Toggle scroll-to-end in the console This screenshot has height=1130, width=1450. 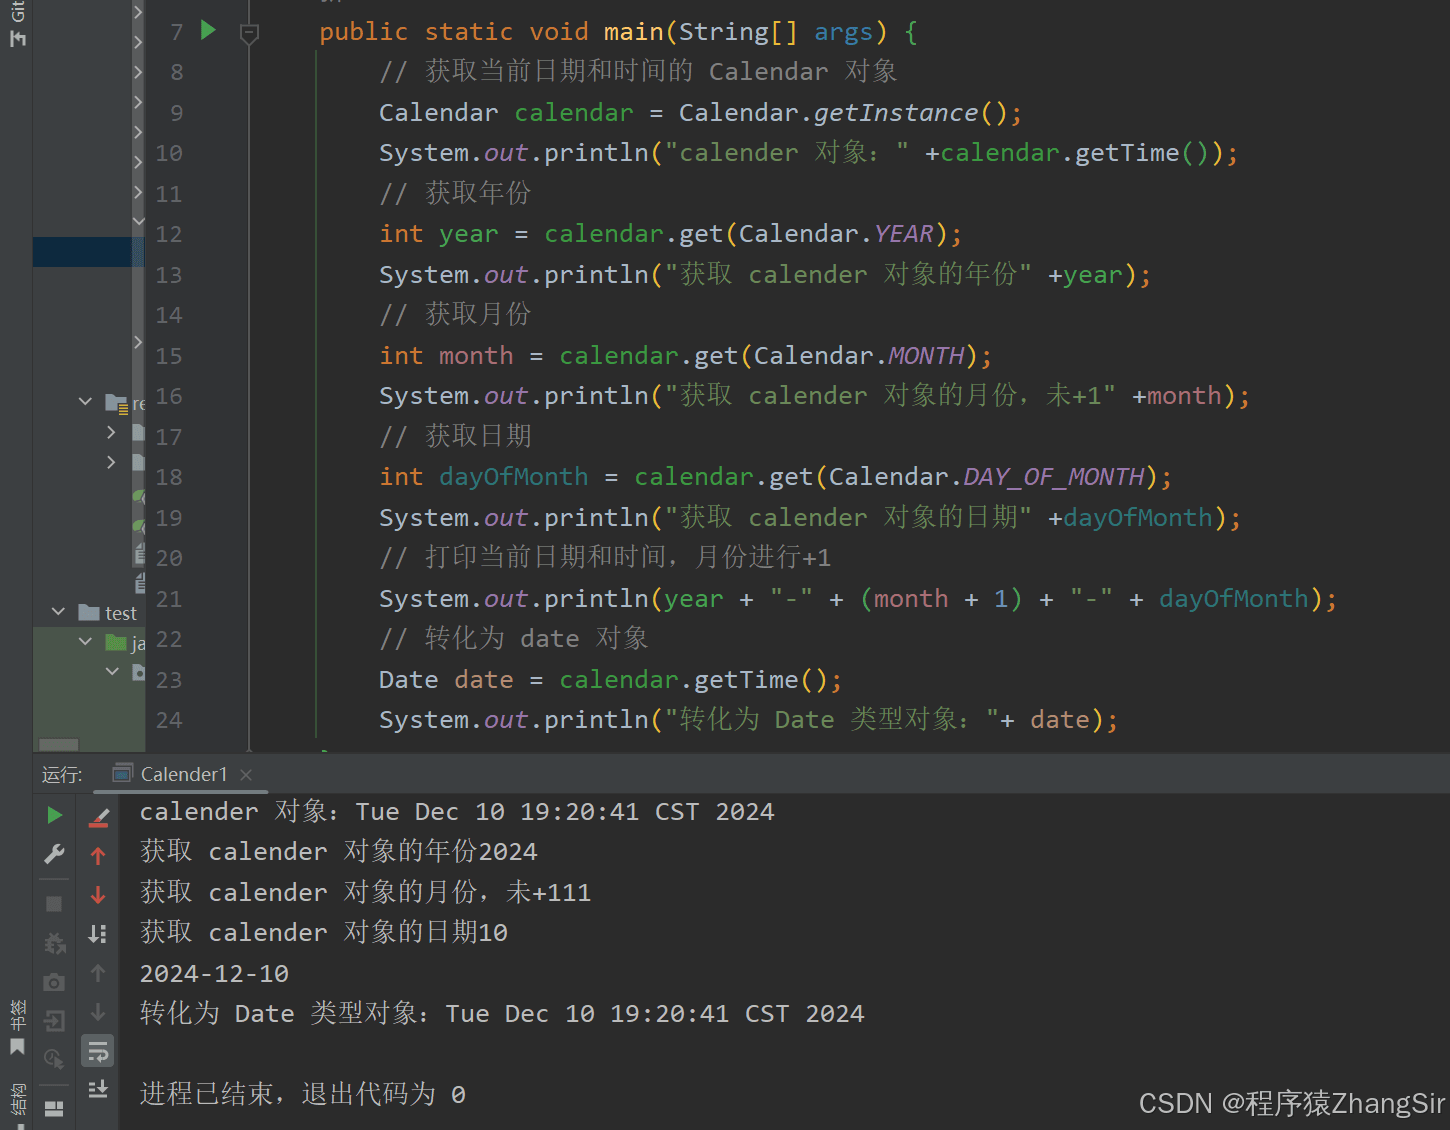point(98,1090)
